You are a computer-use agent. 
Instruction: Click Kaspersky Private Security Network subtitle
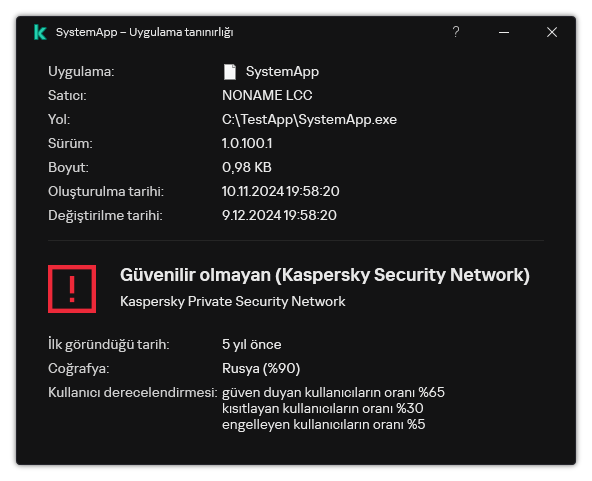(233, 301)
